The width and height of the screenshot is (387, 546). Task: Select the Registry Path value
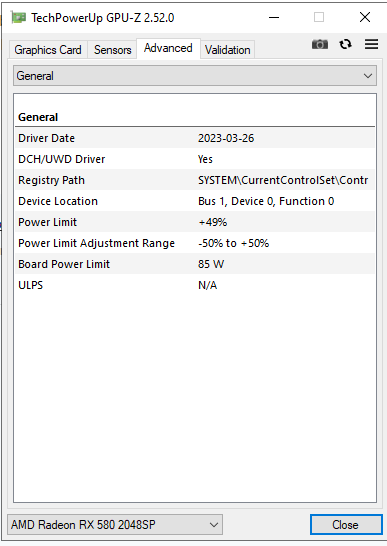pos(283,180)
